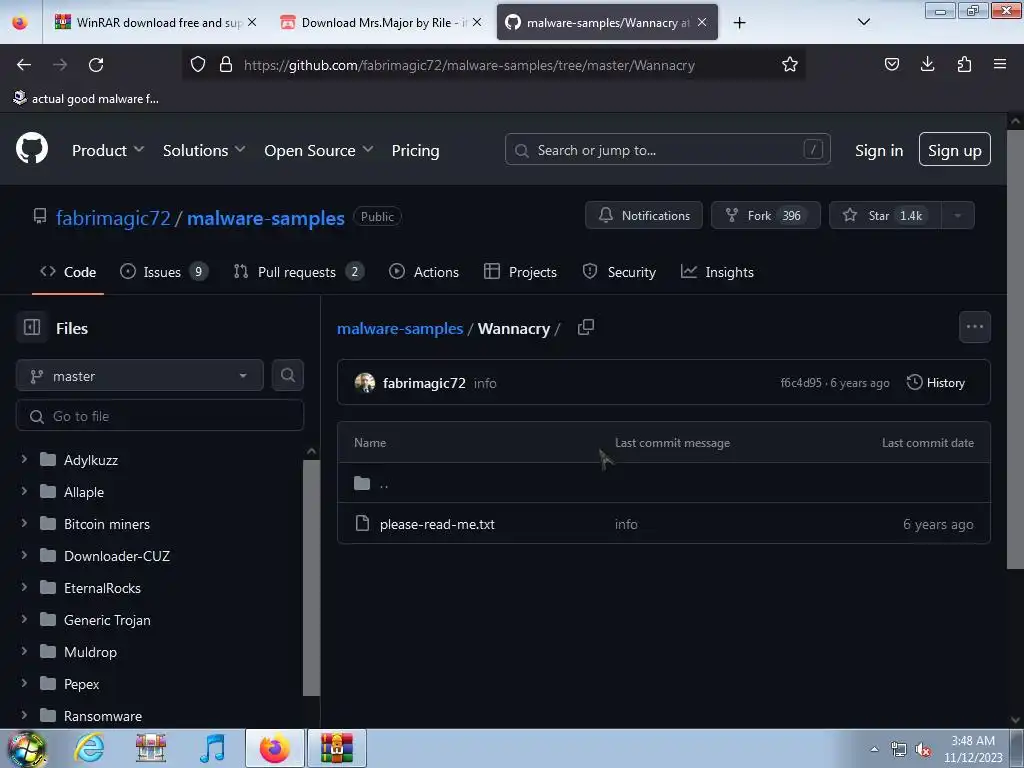Expand the EternalRocks folder
The image size is (1024, 768).
tap(24, 587)
